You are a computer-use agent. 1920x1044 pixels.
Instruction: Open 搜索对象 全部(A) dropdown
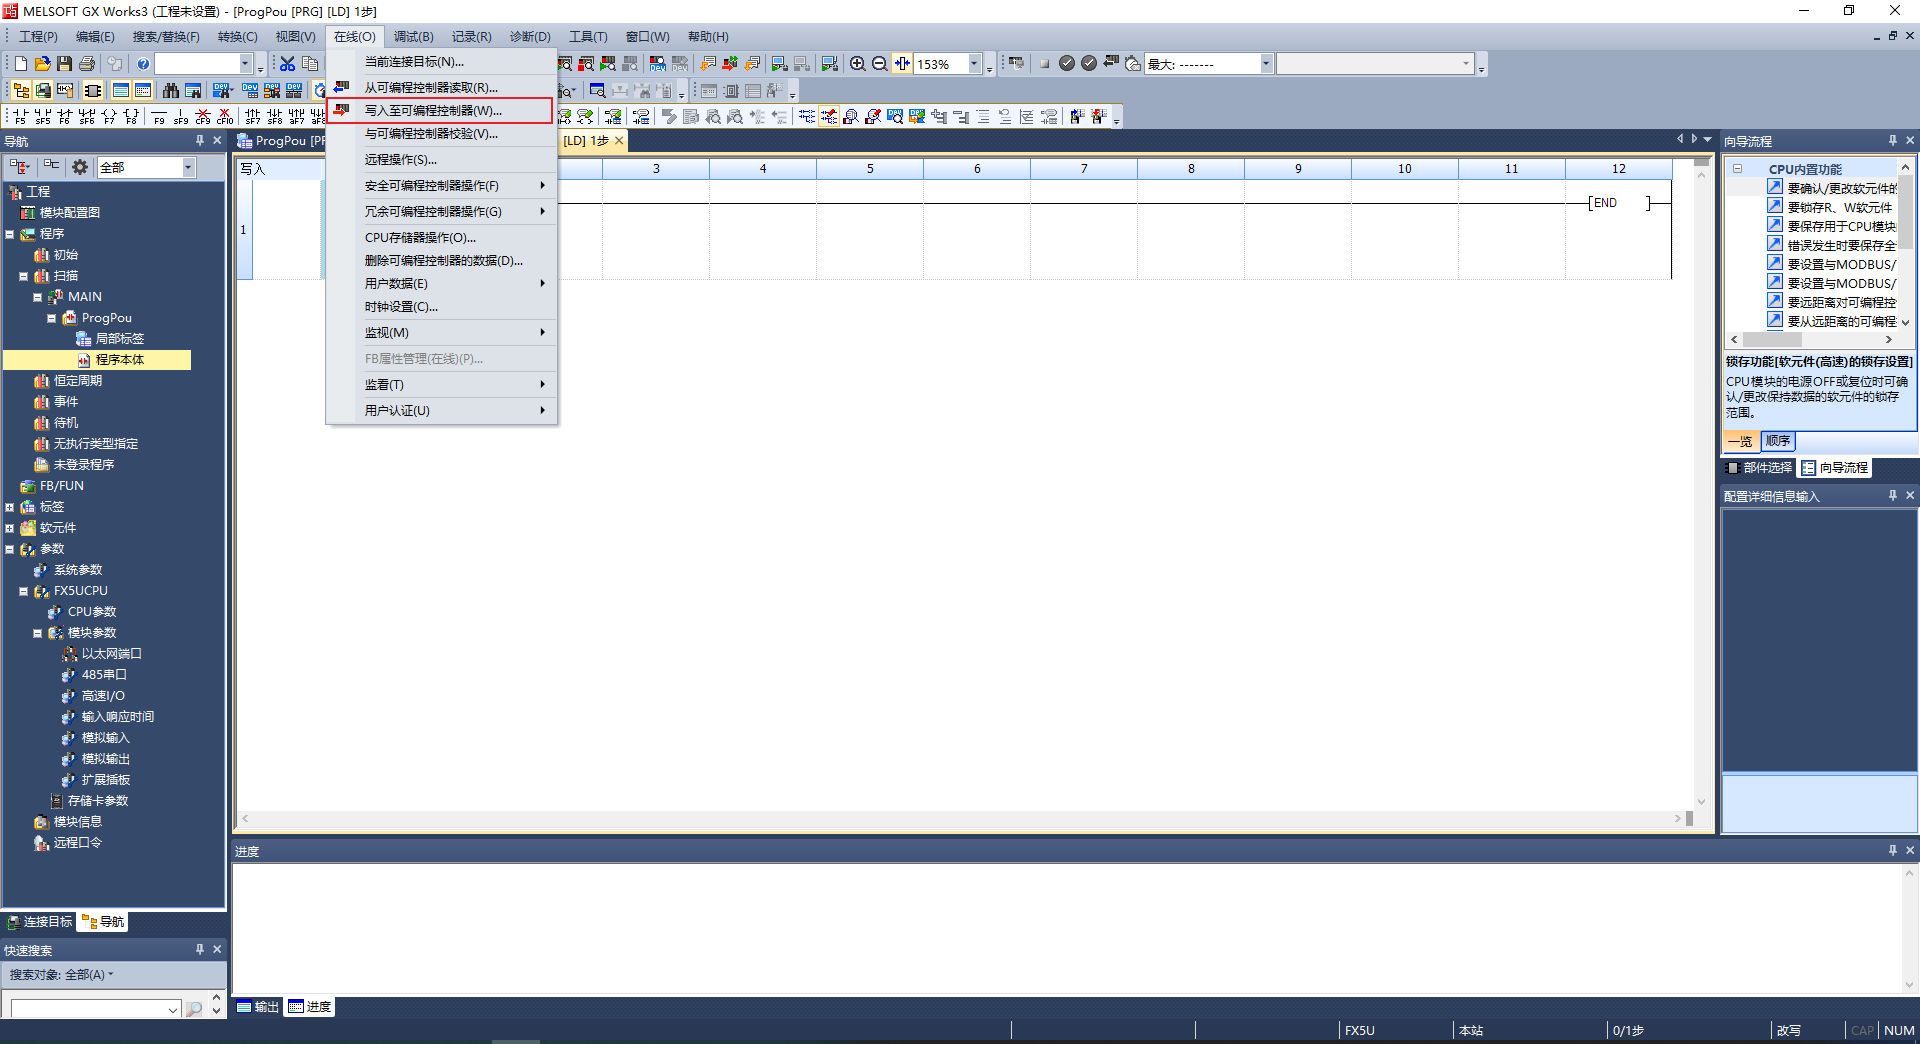62,975
